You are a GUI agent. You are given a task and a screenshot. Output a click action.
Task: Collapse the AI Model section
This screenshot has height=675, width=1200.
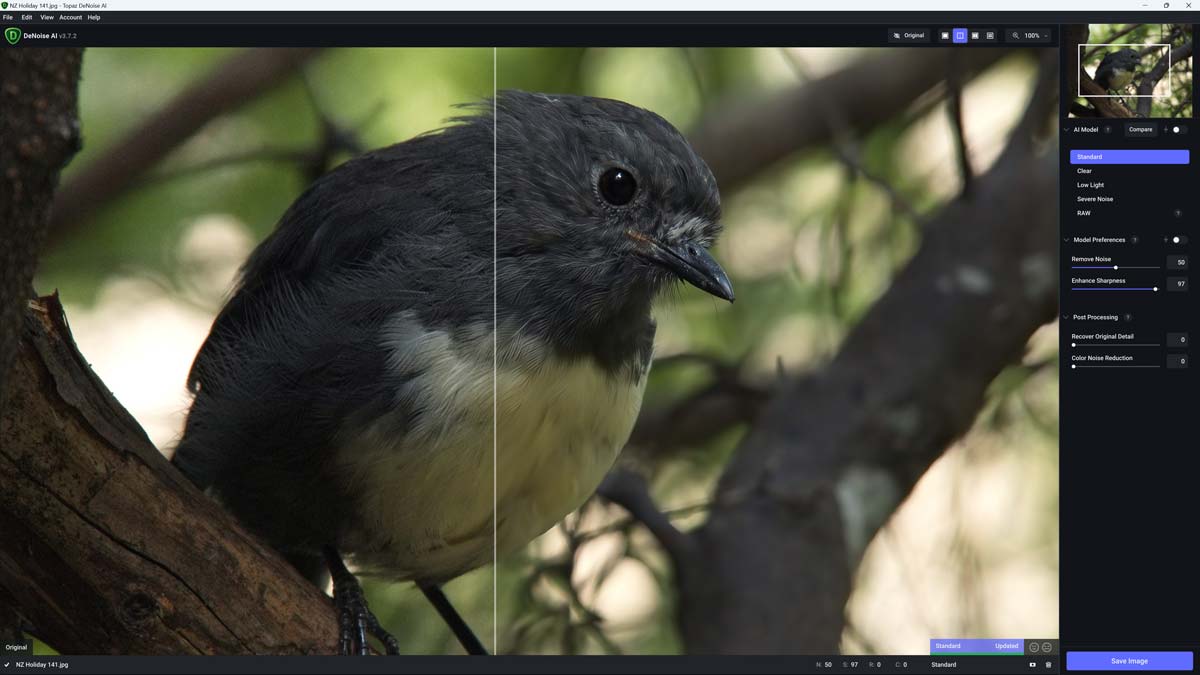[x=1065, y=129]
